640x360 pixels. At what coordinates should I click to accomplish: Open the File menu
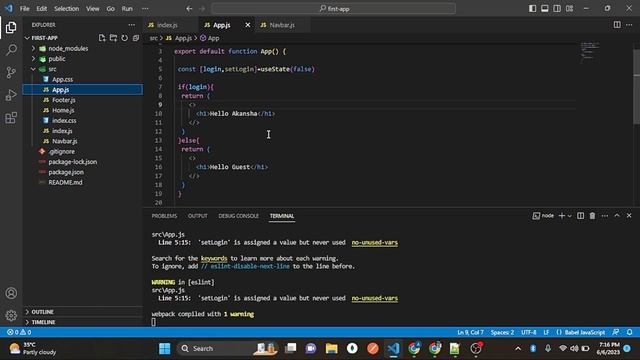coord(24,9)
